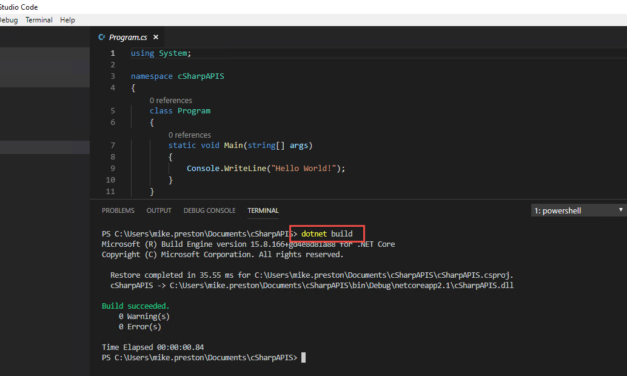
Task: Click 'static void Main(string[] args)' line
Action: pyautogui.click(x=240, y=146)
